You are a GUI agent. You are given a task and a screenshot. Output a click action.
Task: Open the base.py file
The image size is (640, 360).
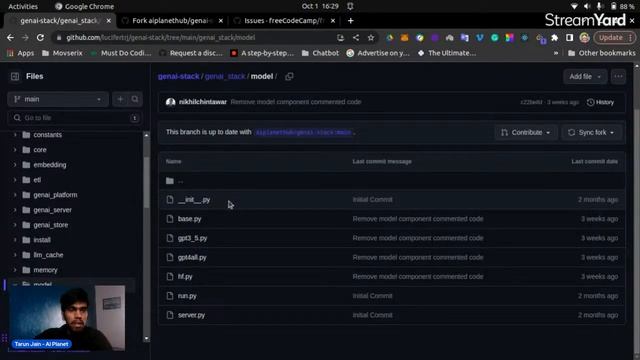(x=189, y=219)
